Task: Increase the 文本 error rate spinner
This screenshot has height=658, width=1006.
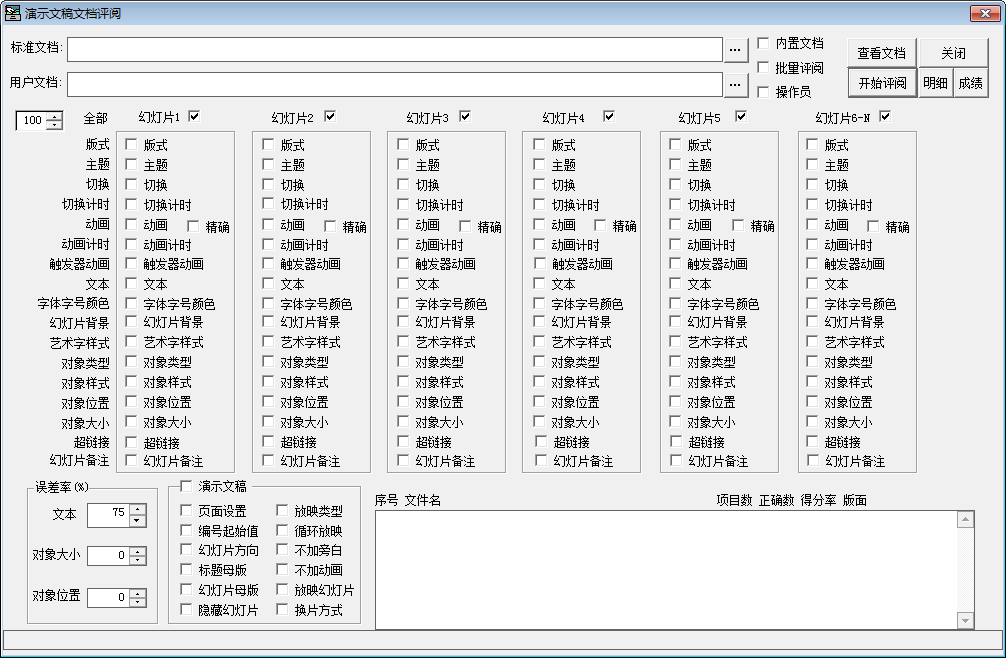Action: [138, 509]
